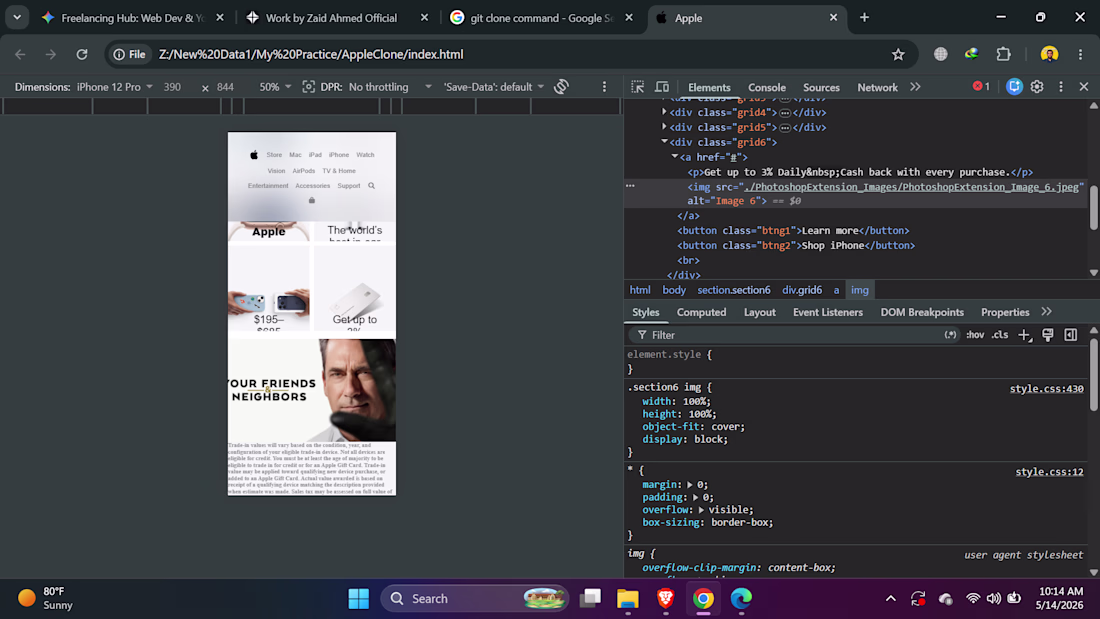This screenshot has height=619, width=1100.
Task: Open the DOM Breakpoints tab
Action: click(922, 312)
